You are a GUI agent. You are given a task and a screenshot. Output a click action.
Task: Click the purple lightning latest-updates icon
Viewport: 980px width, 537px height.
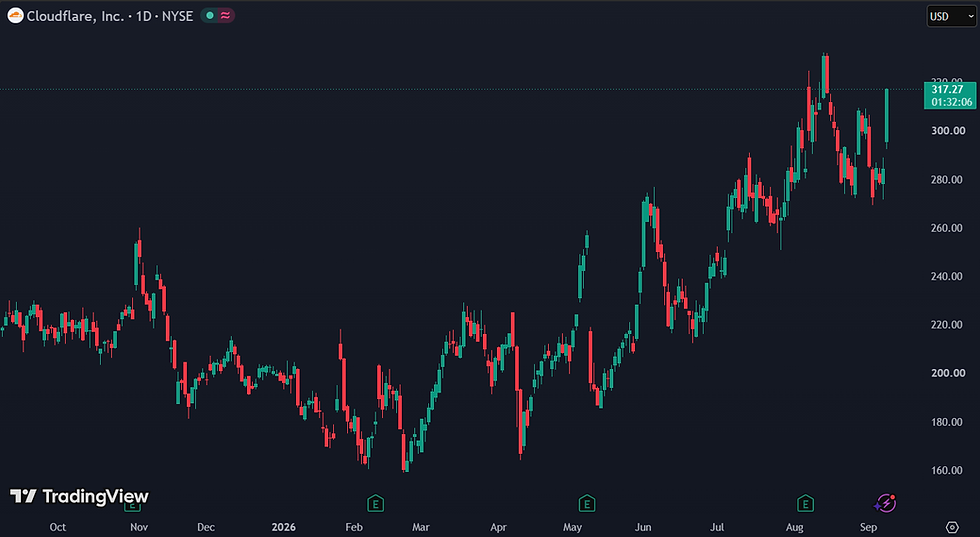[885, 503]
